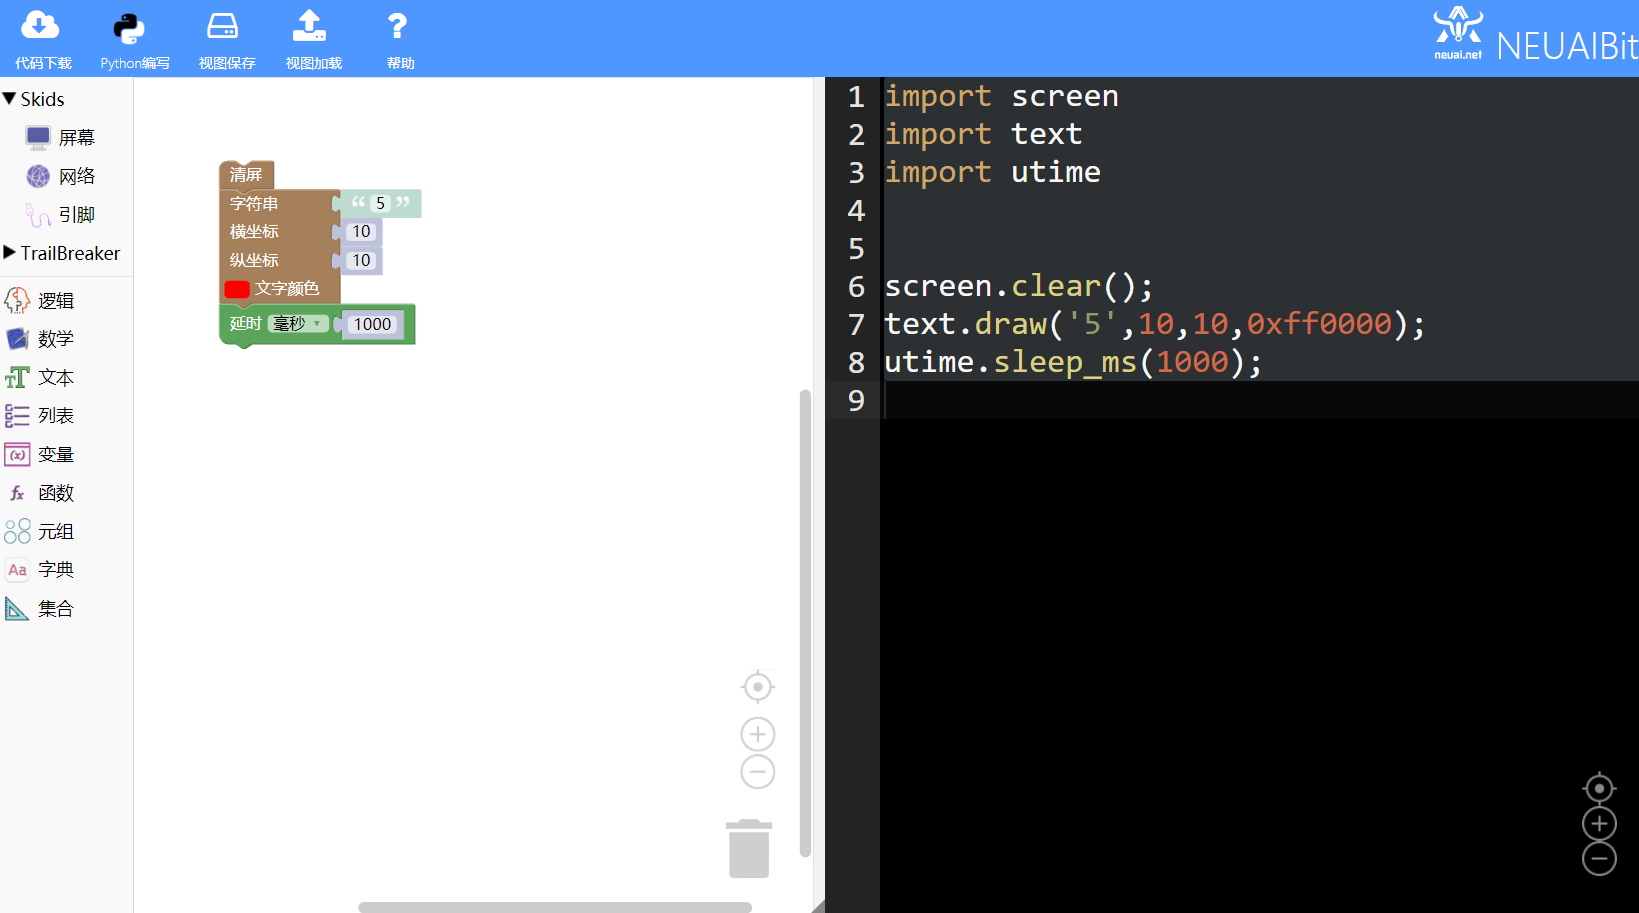The width and height of the screenshot is (1639, 913).
Task: Center the code panel view
Action: (1599, 788)
